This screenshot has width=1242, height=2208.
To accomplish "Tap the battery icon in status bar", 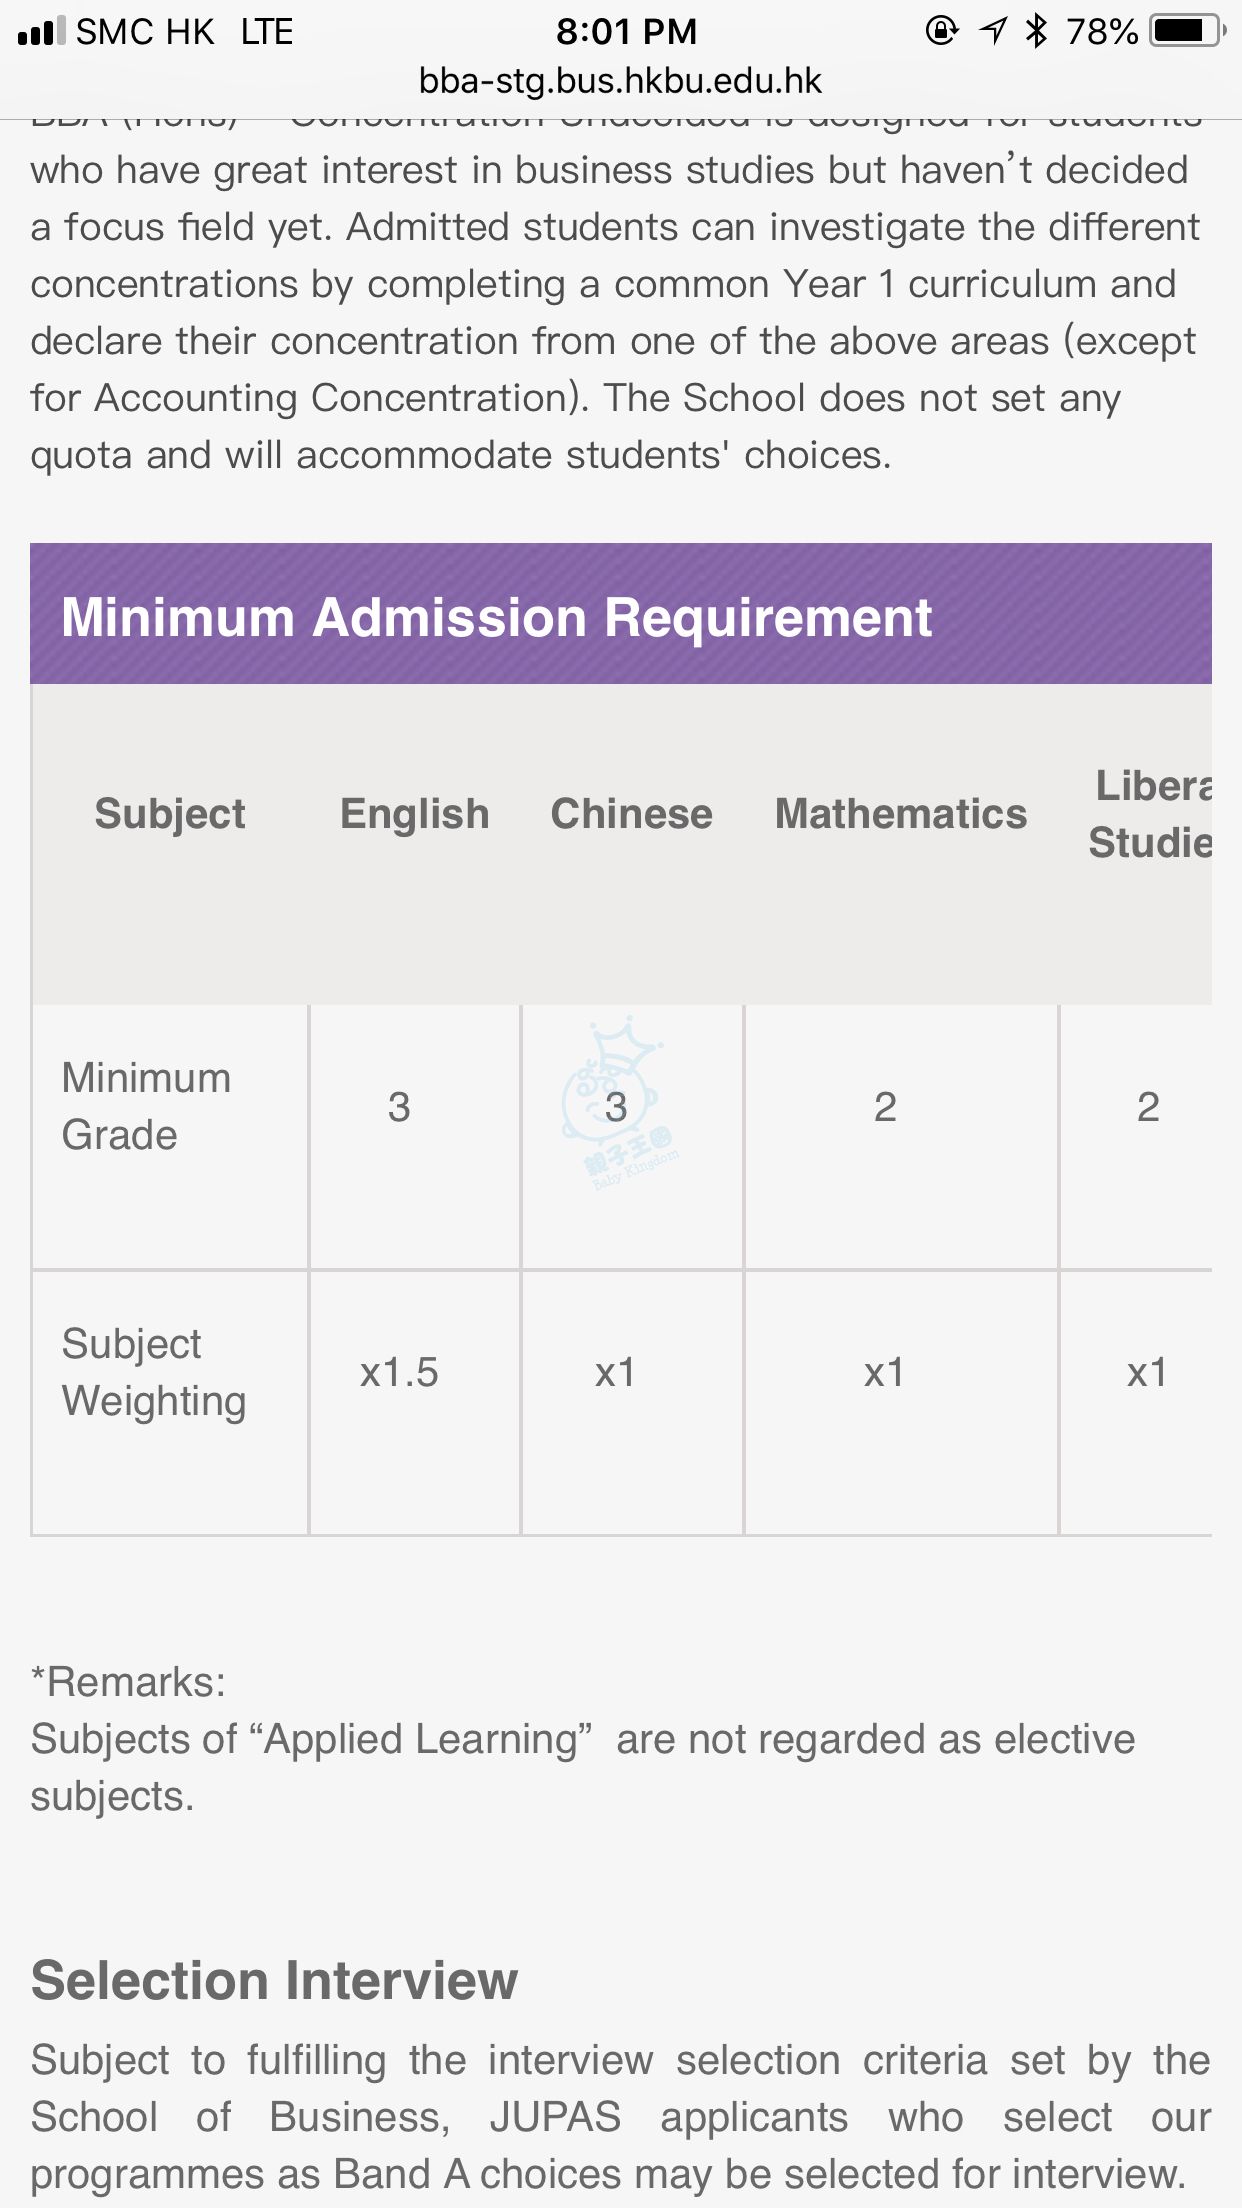I will pos(1187,32).
